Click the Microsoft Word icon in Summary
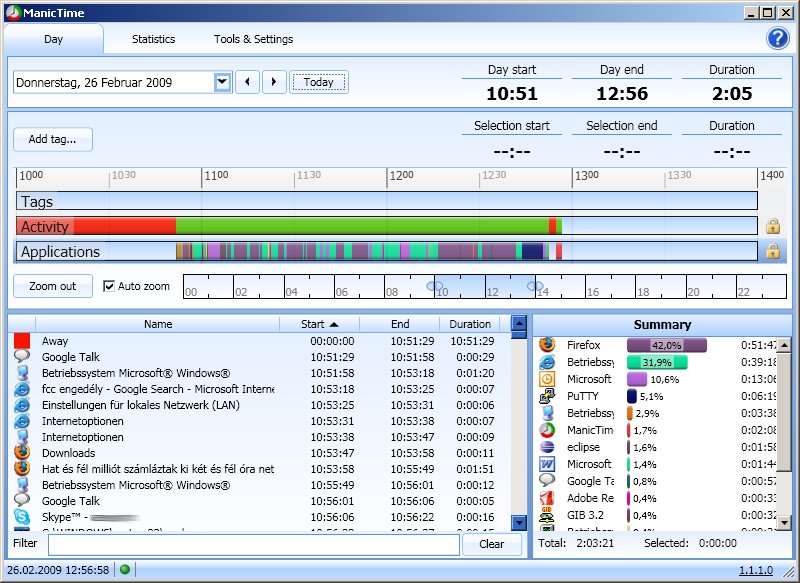This screenshot has width=800, height=583. coord(547,464)
